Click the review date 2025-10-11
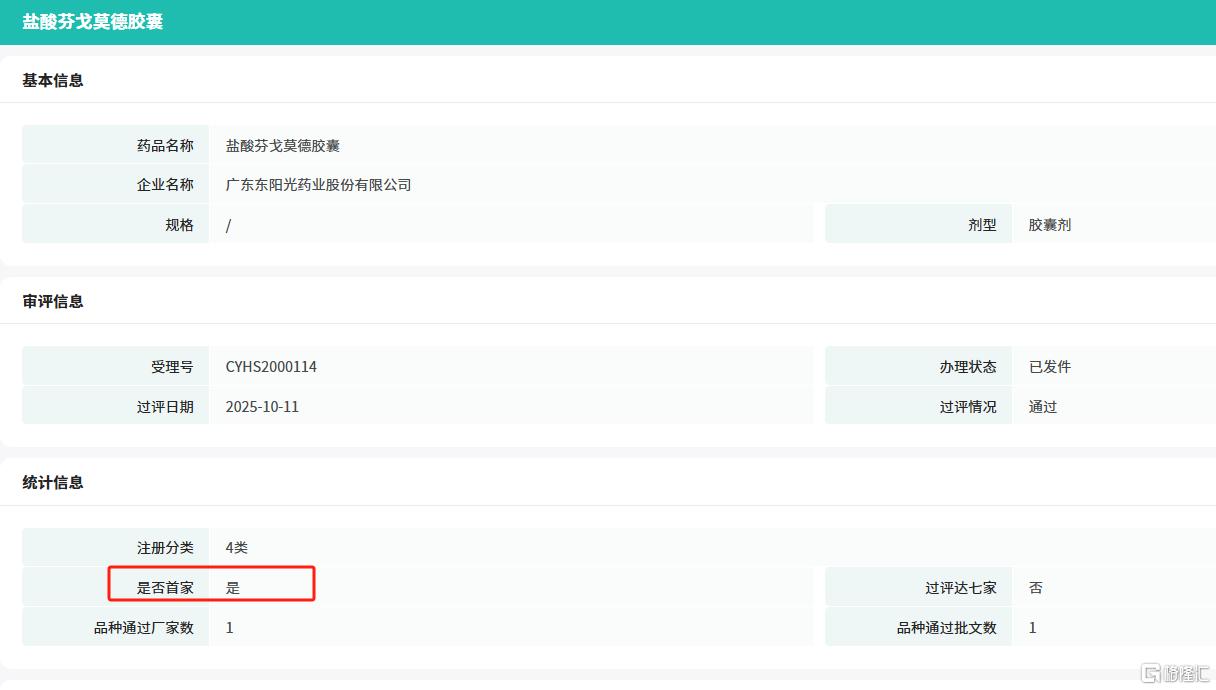1216x690 pixels. (262, 407)
